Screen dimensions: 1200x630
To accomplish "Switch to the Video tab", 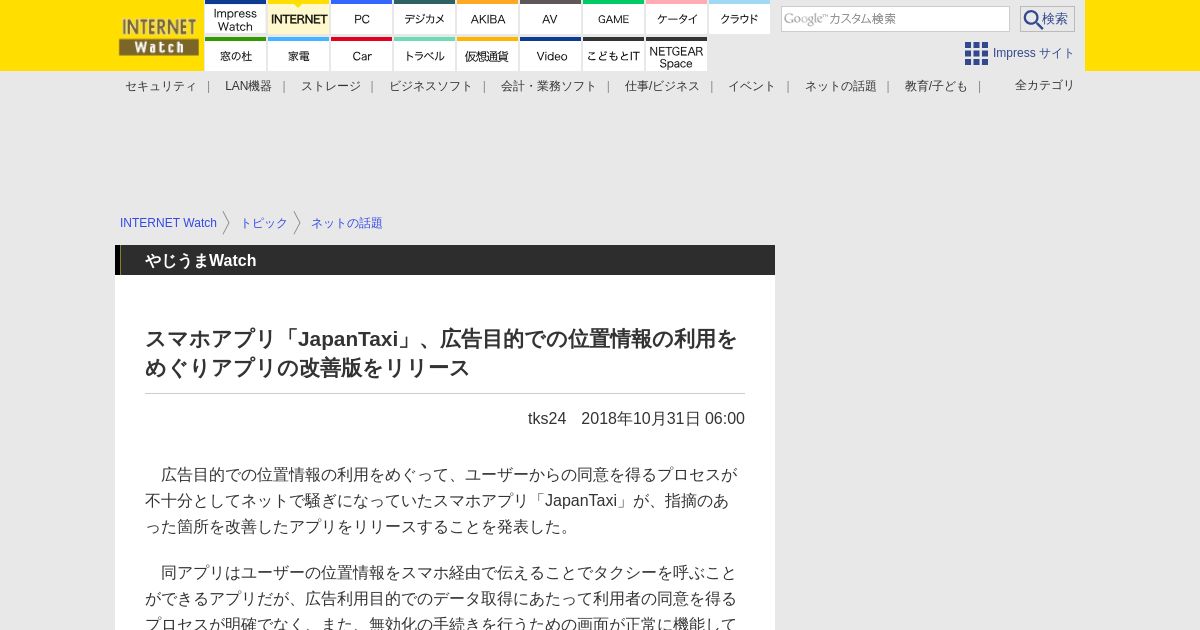I will (551, 54).
